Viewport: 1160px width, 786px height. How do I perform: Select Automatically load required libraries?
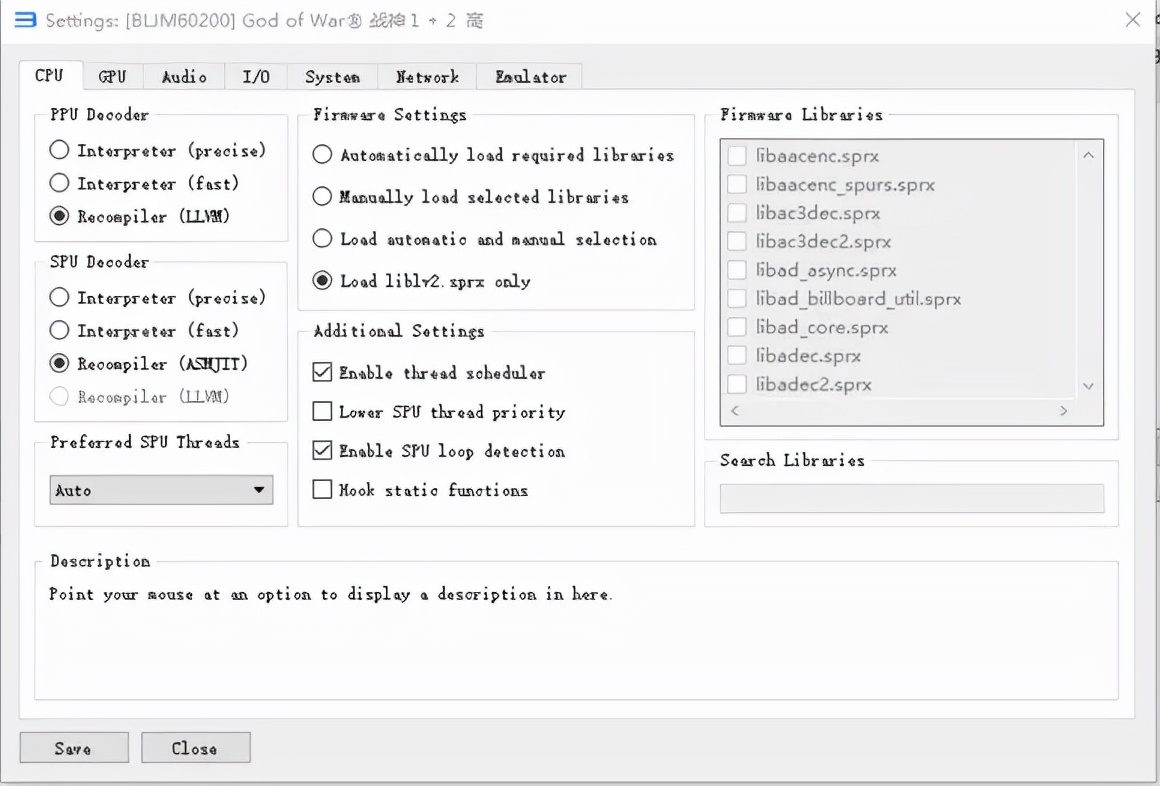(x=322, y=155)
